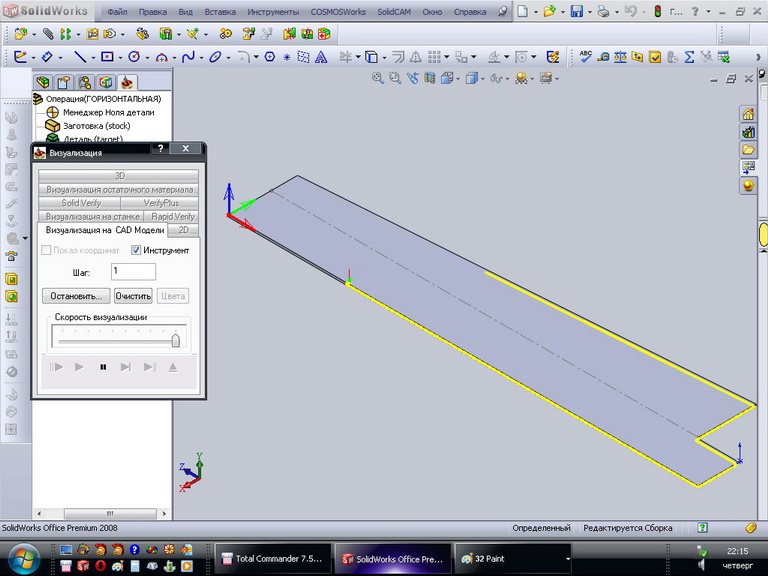Click the Шаг step input field
The width and height of the screenshot is (768, 576).
tap(133, 271)
